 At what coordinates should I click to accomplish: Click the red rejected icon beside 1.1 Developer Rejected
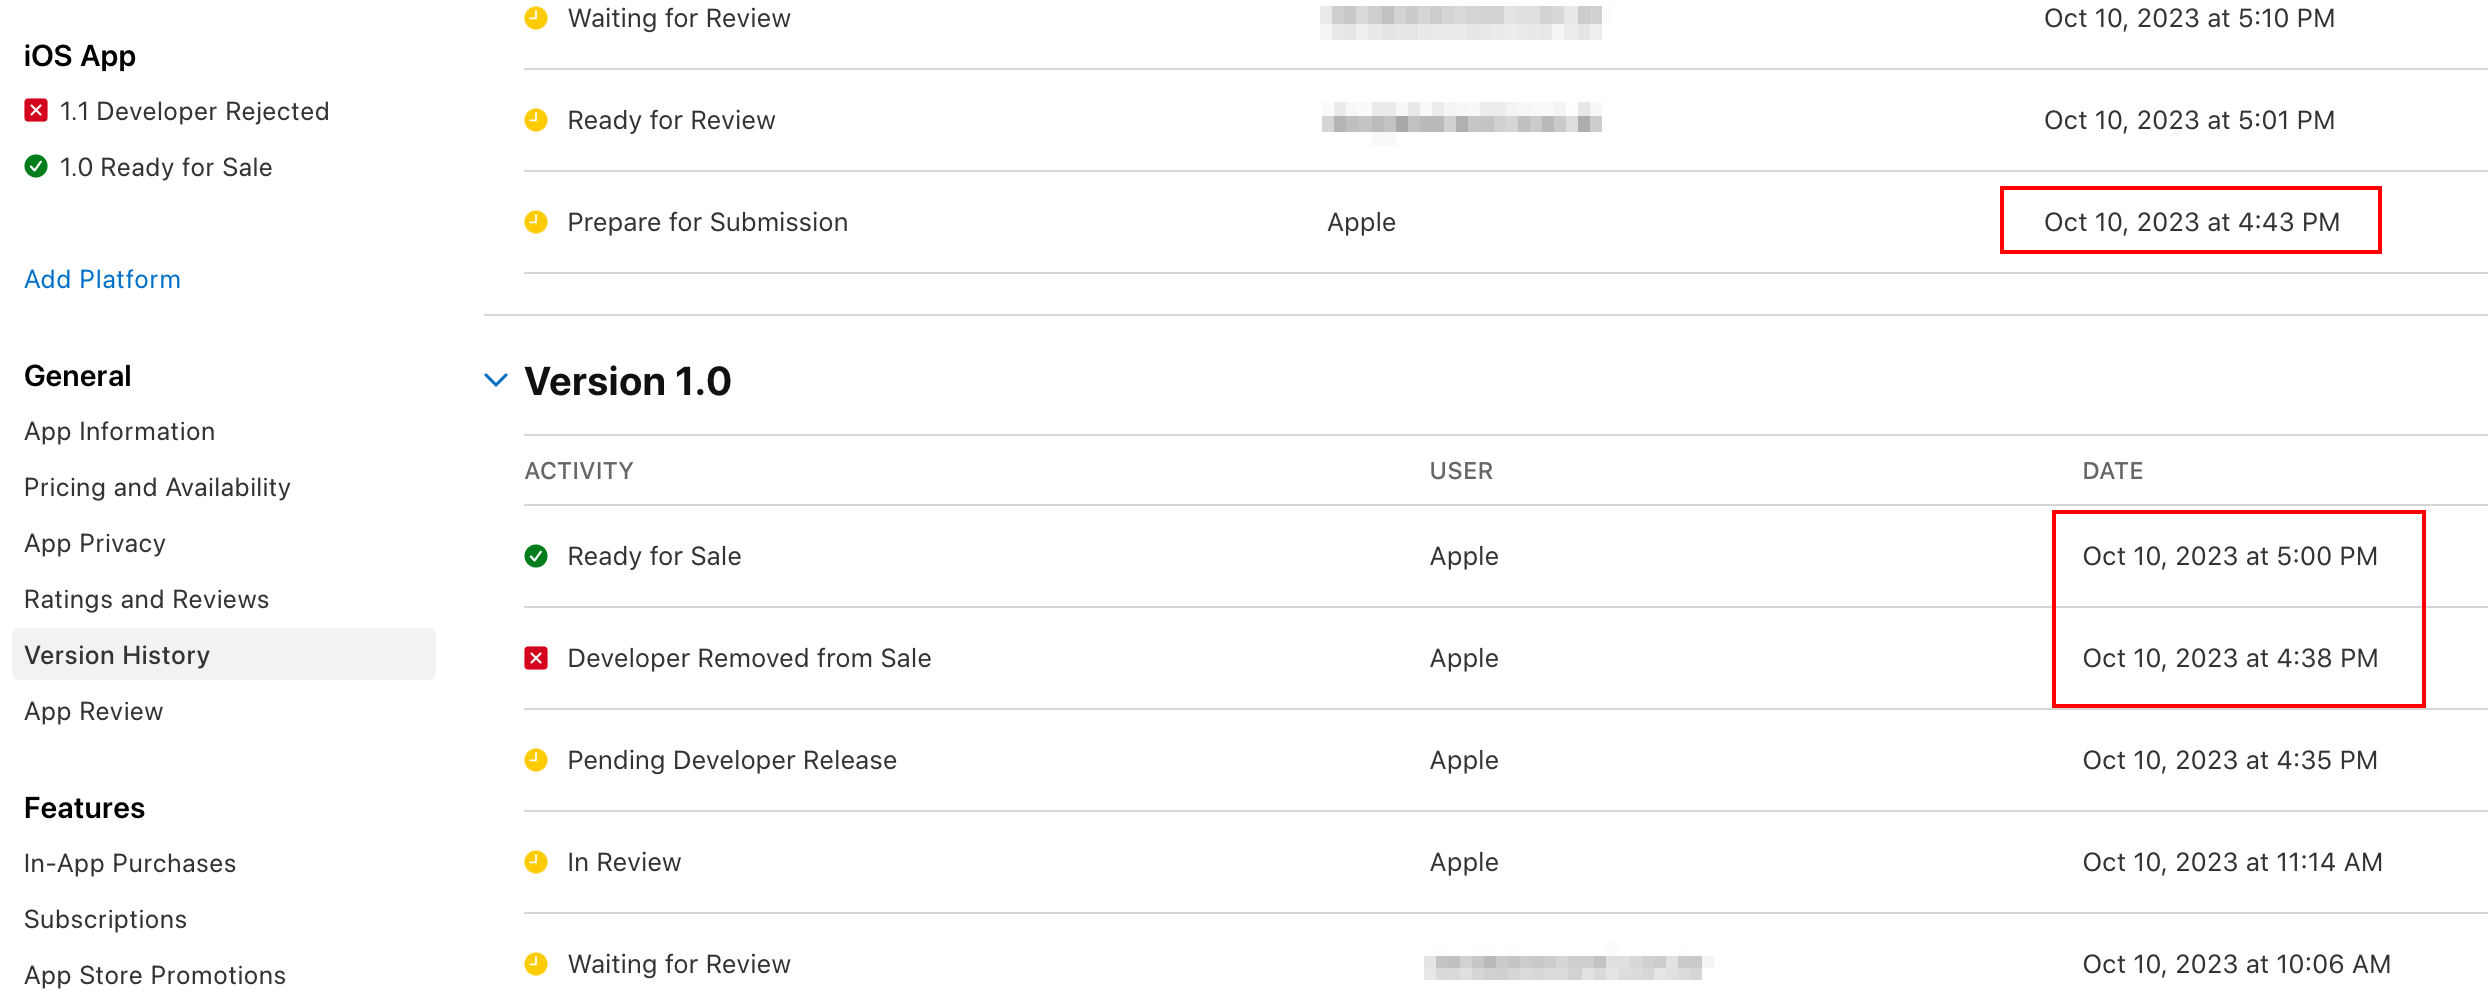coord(36,110)
